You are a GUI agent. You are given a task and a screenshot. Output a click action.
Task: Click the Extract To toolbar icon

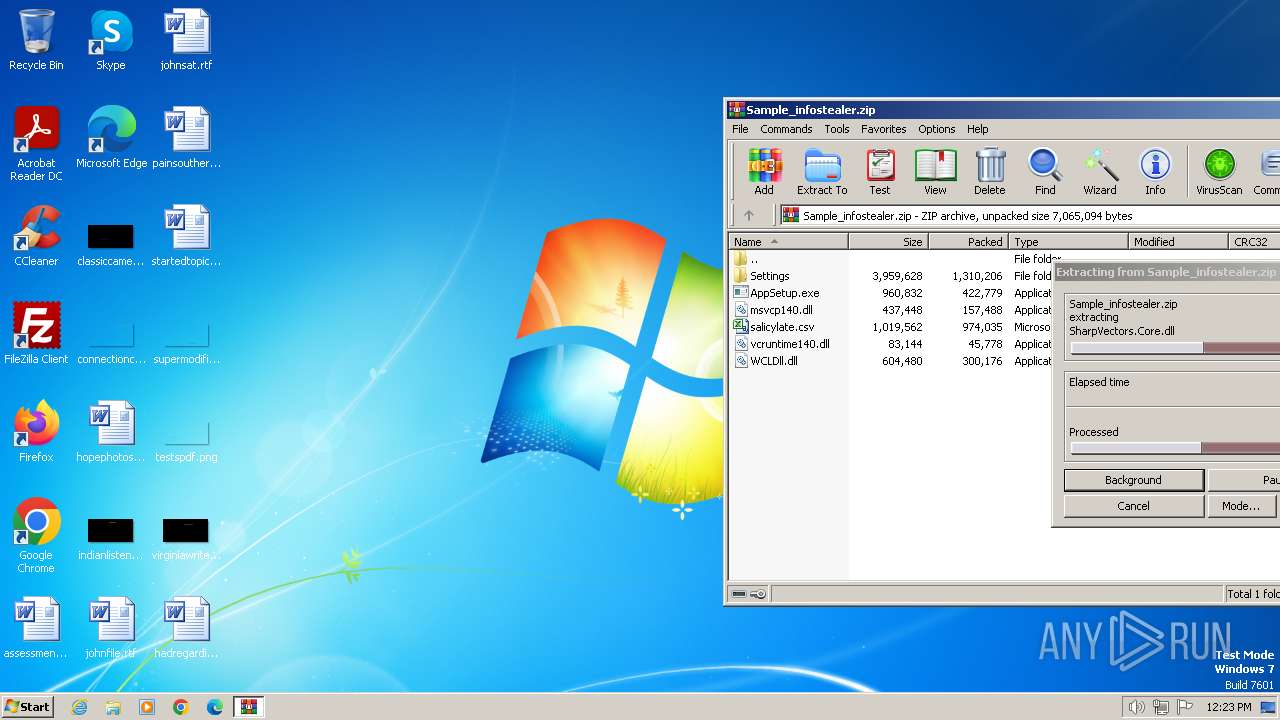click(x=822, y=171)
